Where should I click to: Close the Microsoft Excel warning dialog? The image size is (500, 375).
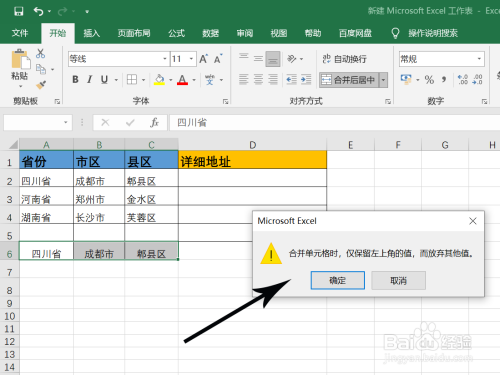tap(473, 221)
